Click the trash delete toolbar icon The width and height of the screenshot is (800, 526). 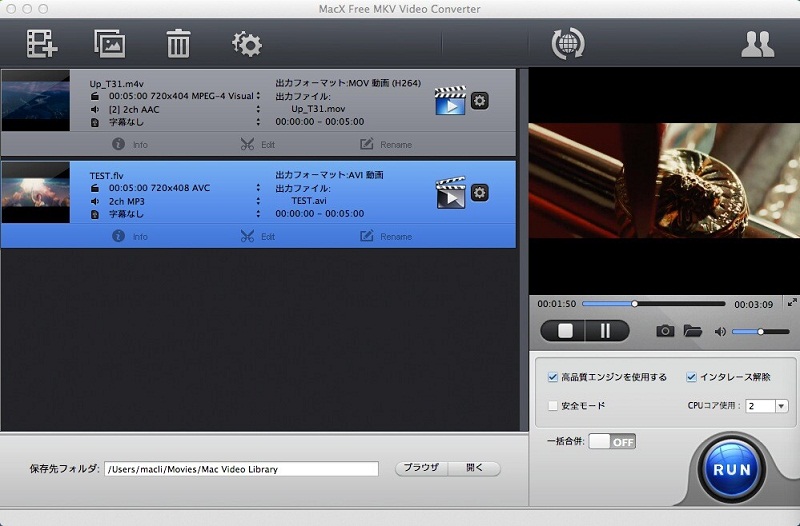pyautogui.click(x=178, y=43)
